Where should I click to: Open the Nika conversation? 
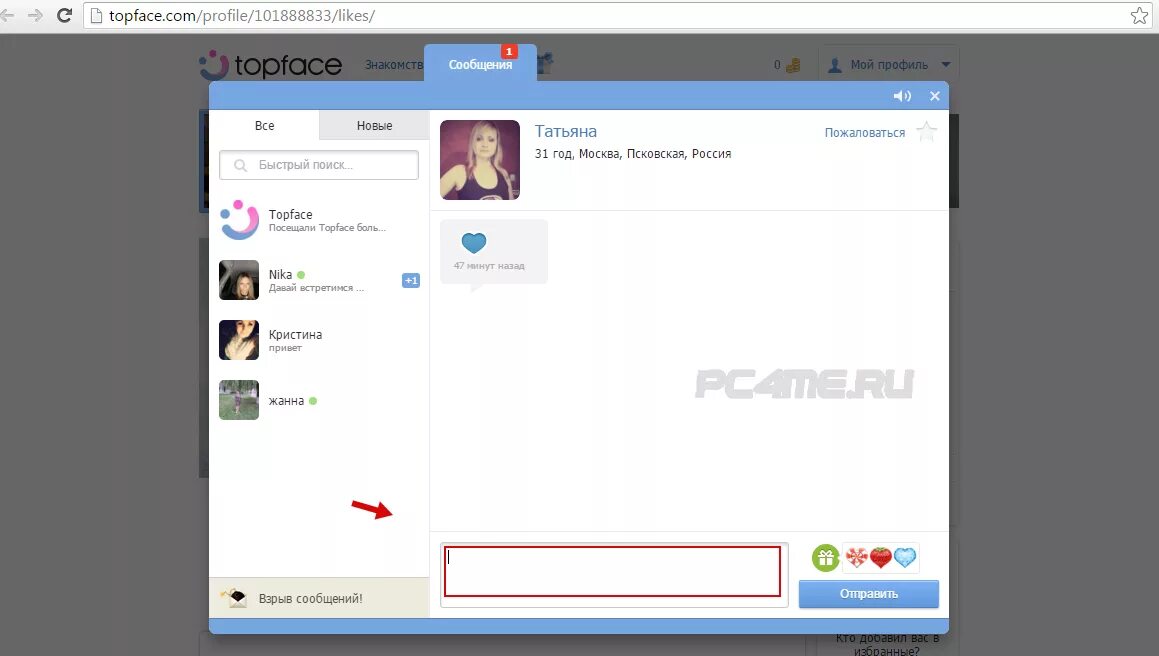319,280
